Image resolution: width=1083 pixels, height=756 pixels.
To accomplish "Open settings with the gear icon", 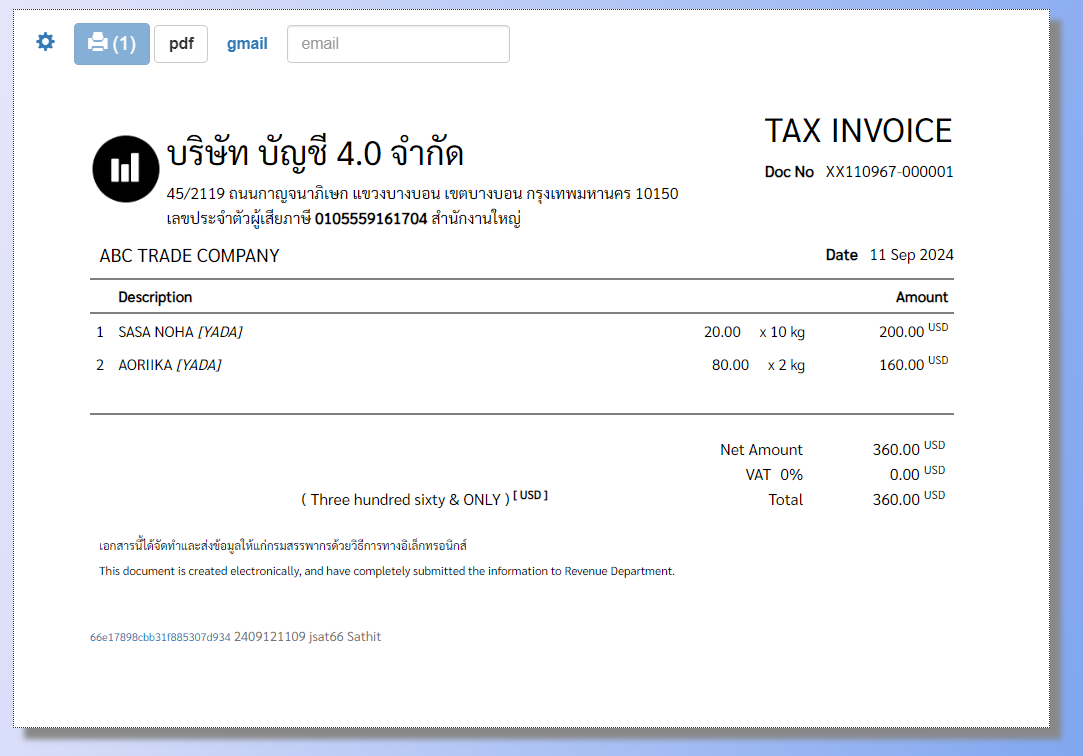I will 46,42.
